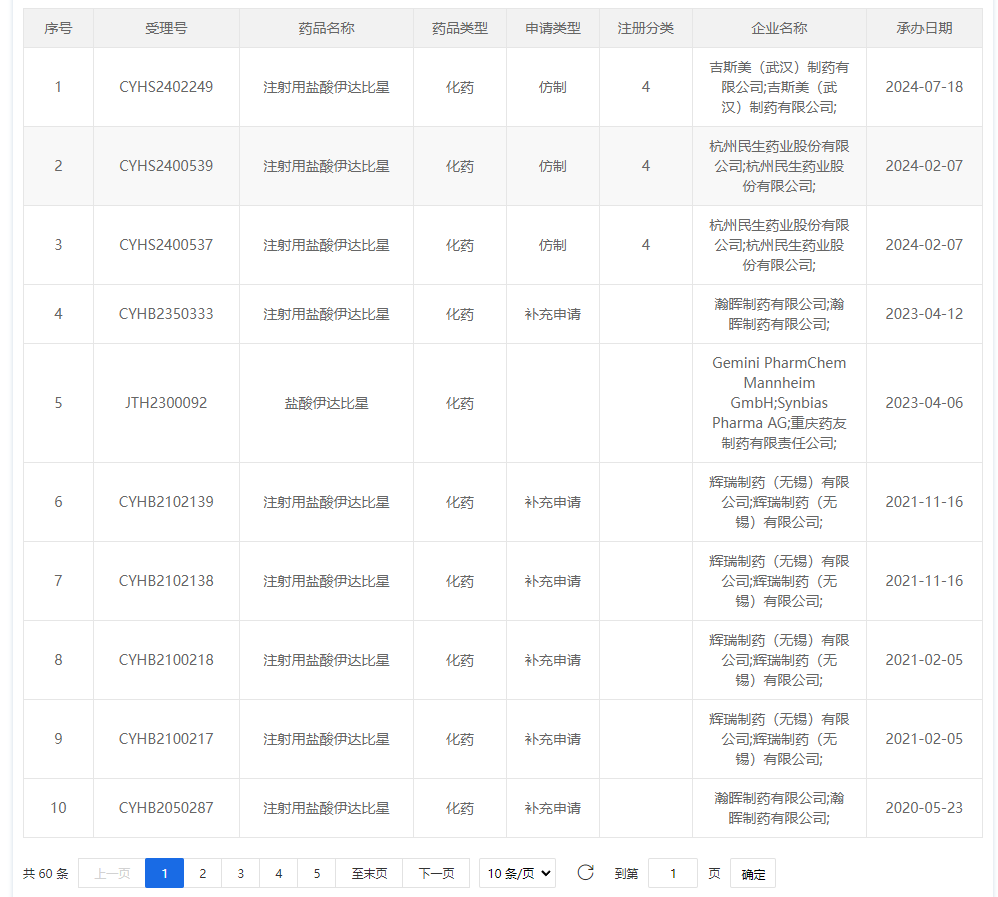Viewport: 998px width, 897px height.
Task: Click date 2024-07-18
Action: (924, 87)
